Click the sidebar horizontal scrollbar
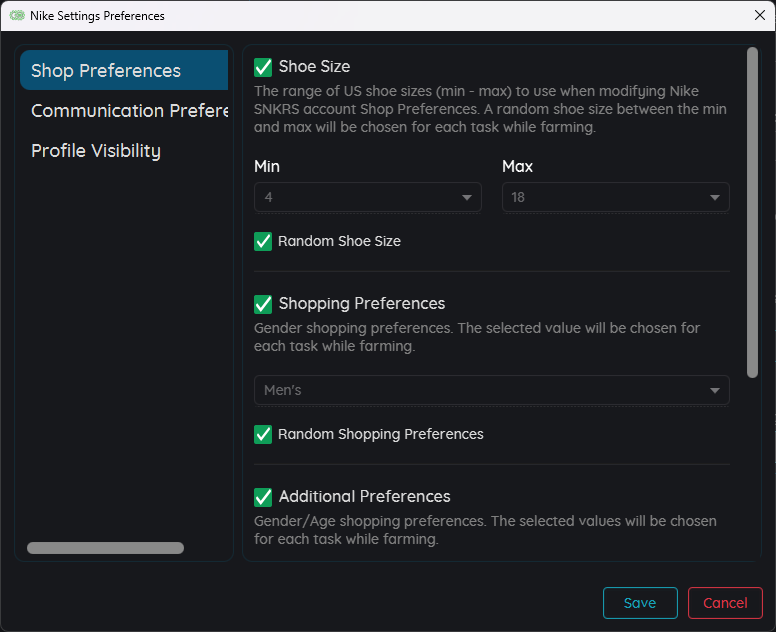The image size is (776, 632). (x=105, y=548)
